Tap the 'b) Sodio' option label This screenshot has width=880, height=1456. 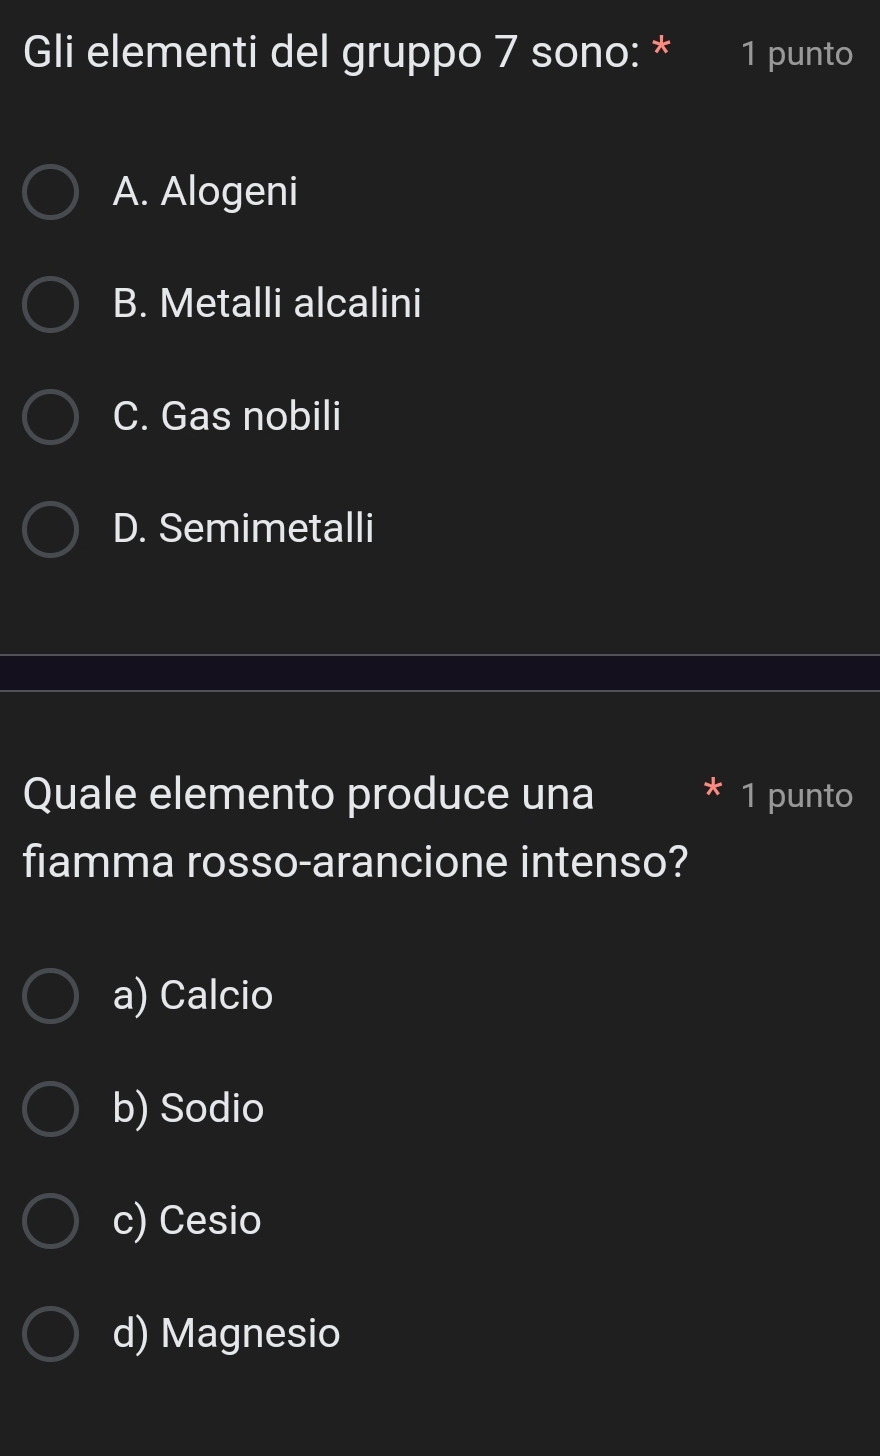click(x=188, y=1108)
